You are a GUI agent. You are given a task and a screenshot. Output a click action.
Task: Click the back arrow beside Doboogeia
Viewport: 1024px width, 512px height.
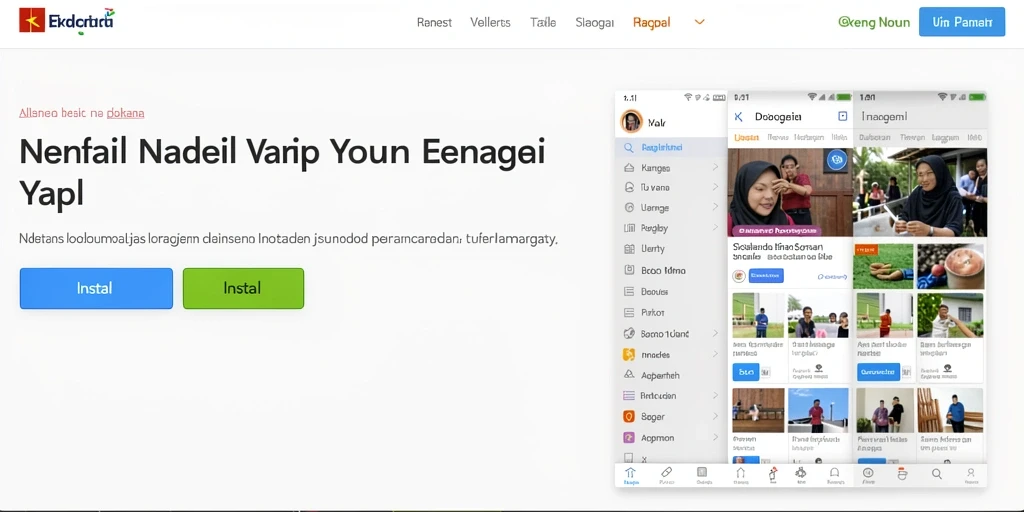[739, 117]
